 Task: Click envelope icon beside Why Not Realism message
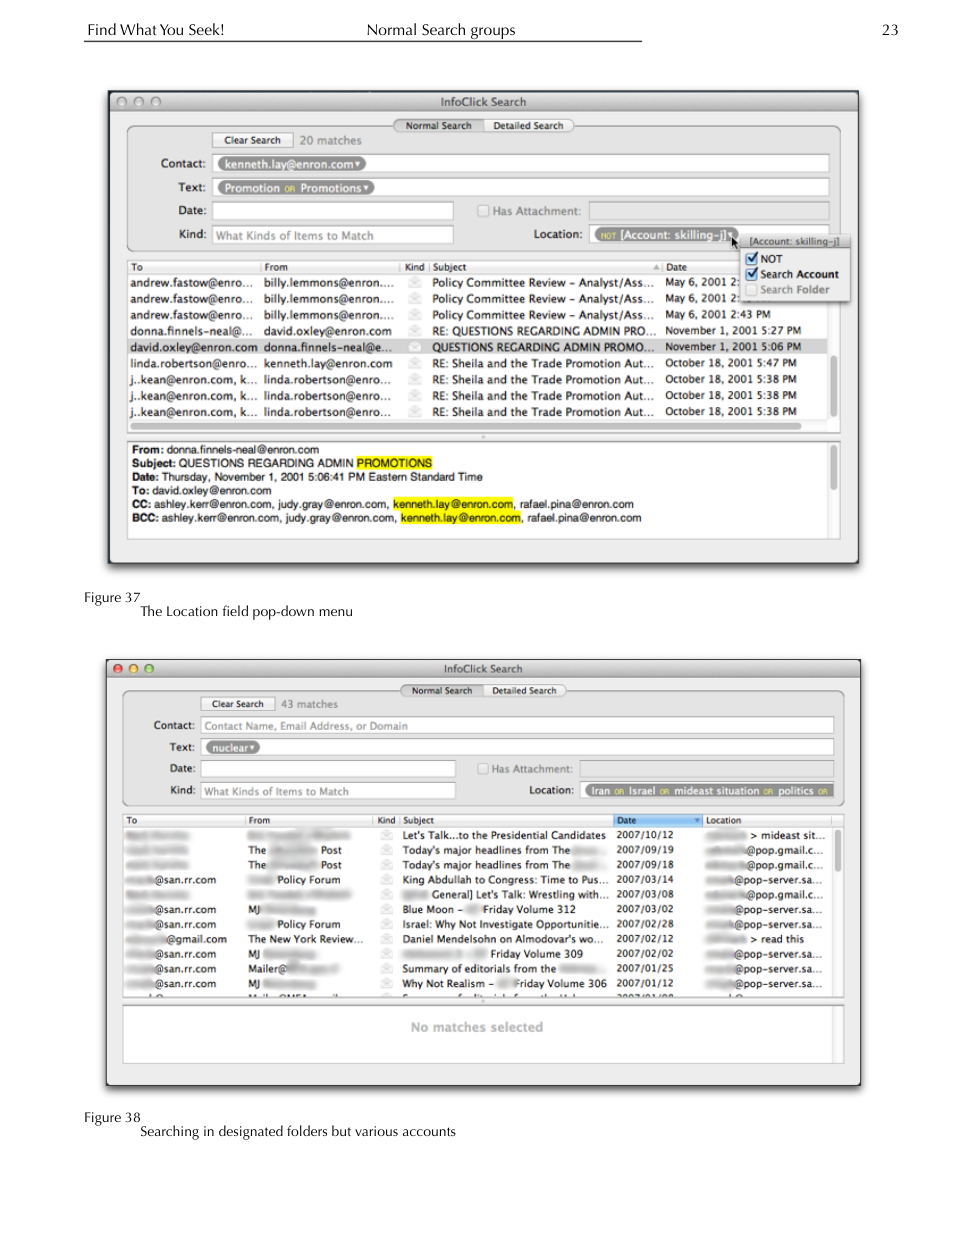tap(386, 984)
